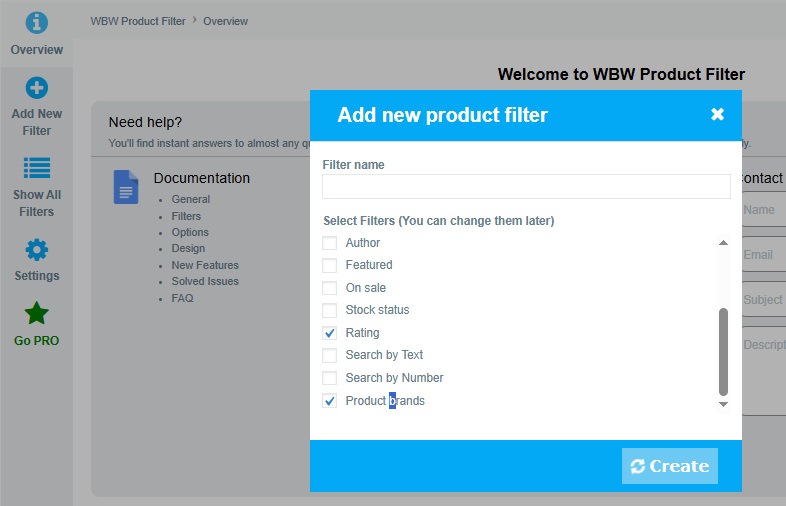Enable the Search by Text checkbox
The image size is (786, 506).
329,355
